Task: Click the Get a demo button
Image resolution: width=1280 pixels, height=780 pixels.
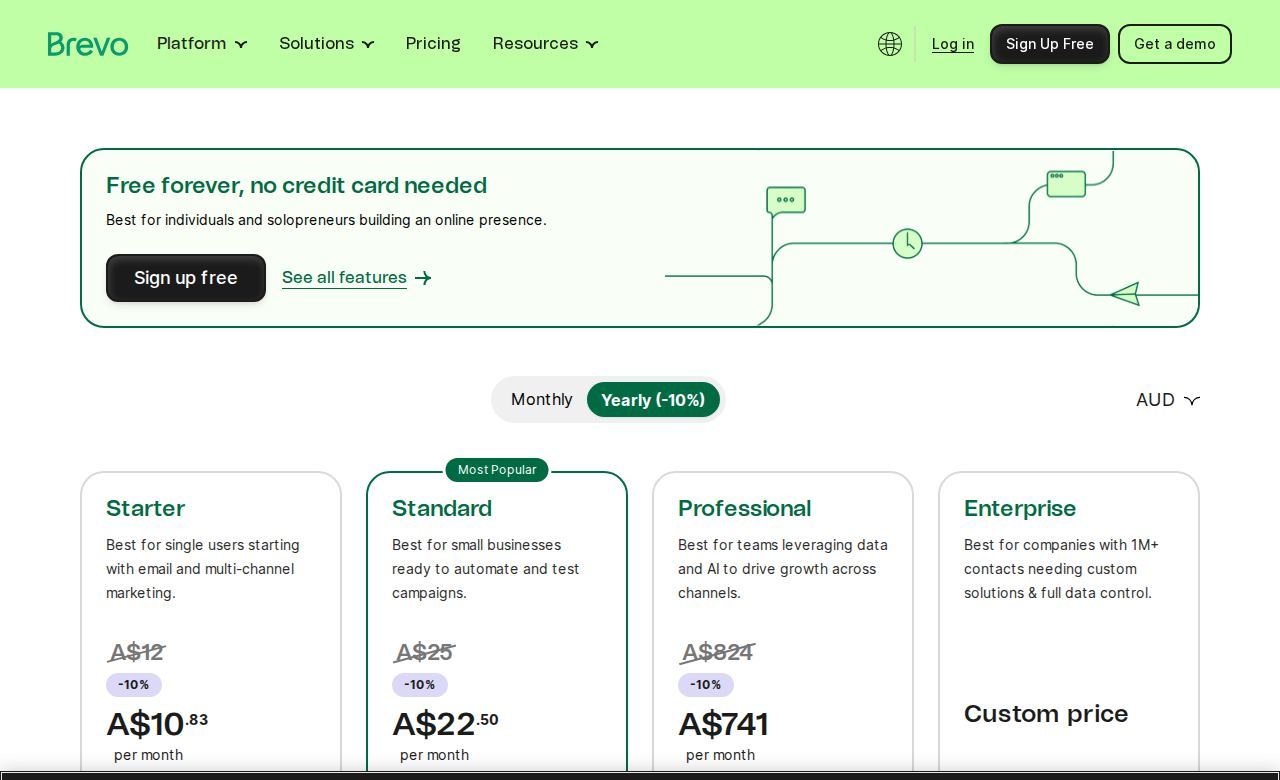Action: pos(1175,44)
